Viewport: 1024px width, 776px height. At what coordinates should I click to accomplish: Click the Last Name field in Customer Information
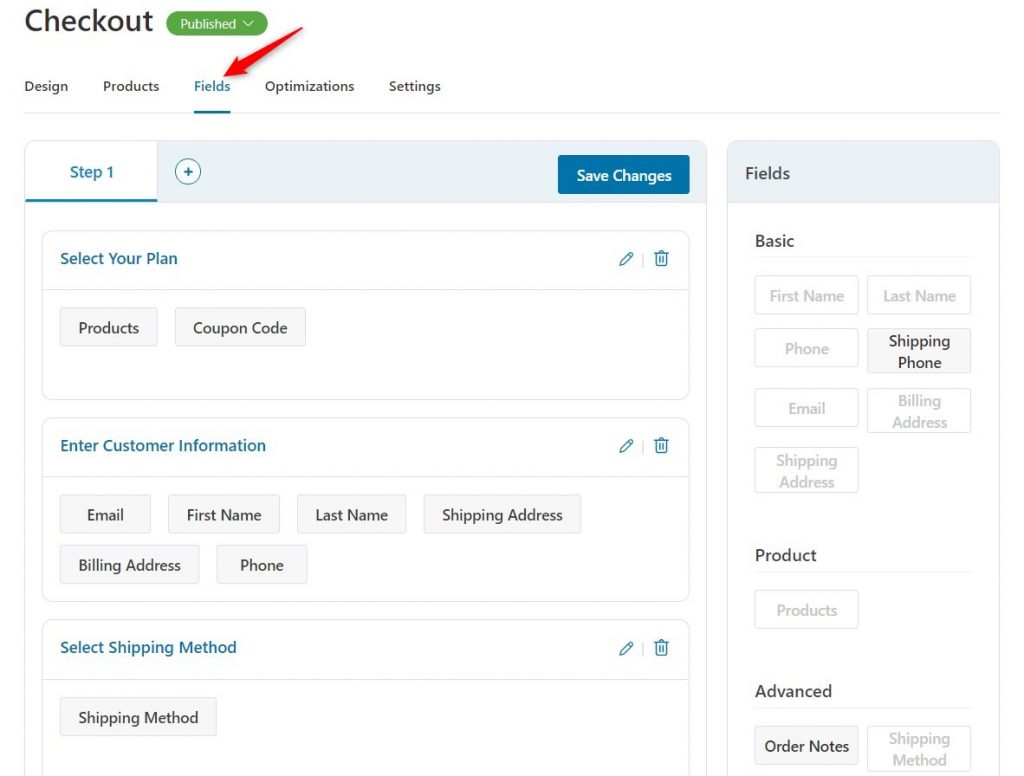click(x=351, y=515)
